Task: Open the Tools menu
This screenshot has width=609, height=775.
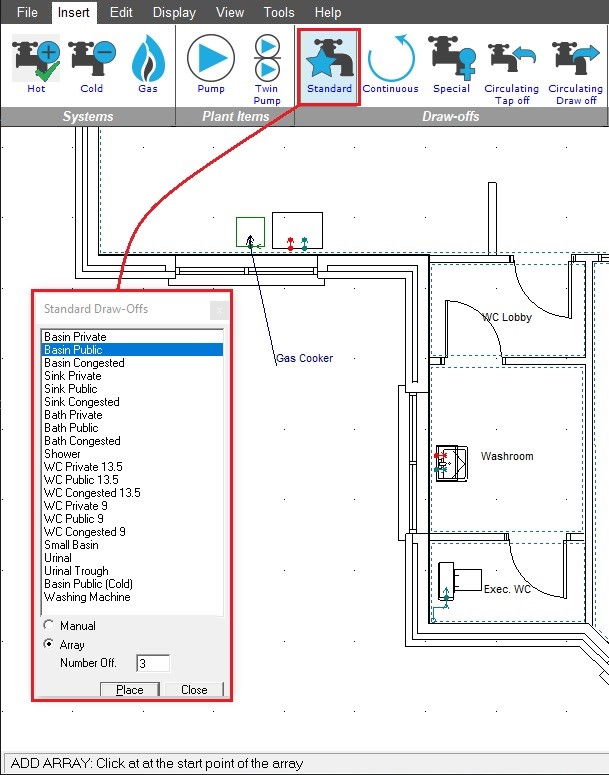Action: point(279,12)
